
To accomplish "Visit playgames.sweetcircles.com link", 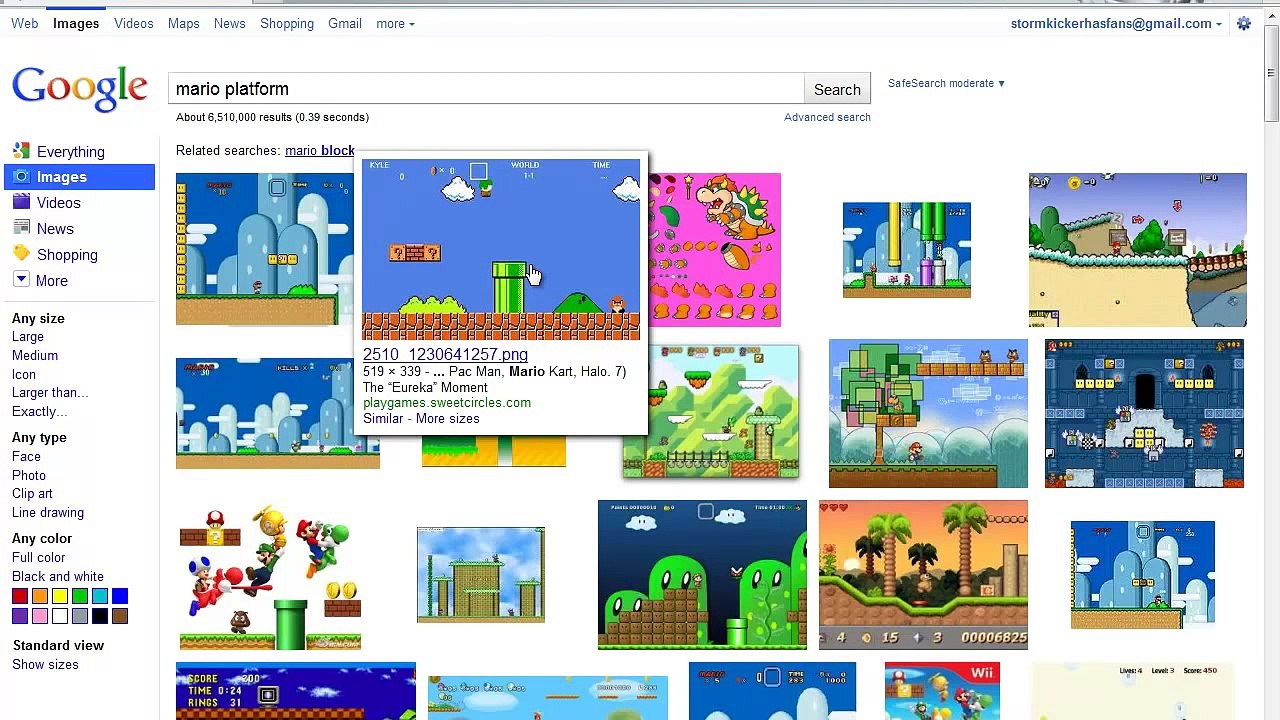I will coord(447,402).
